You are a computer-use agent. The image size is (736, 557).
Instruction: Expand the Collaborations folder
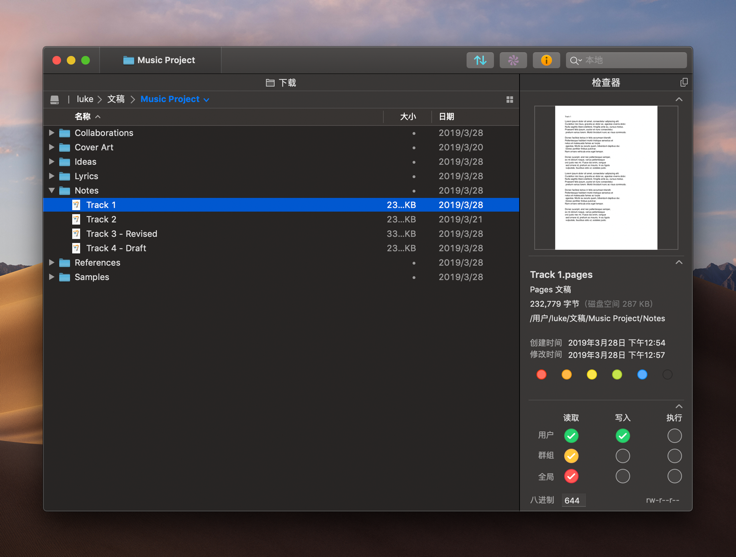point(52,133)
